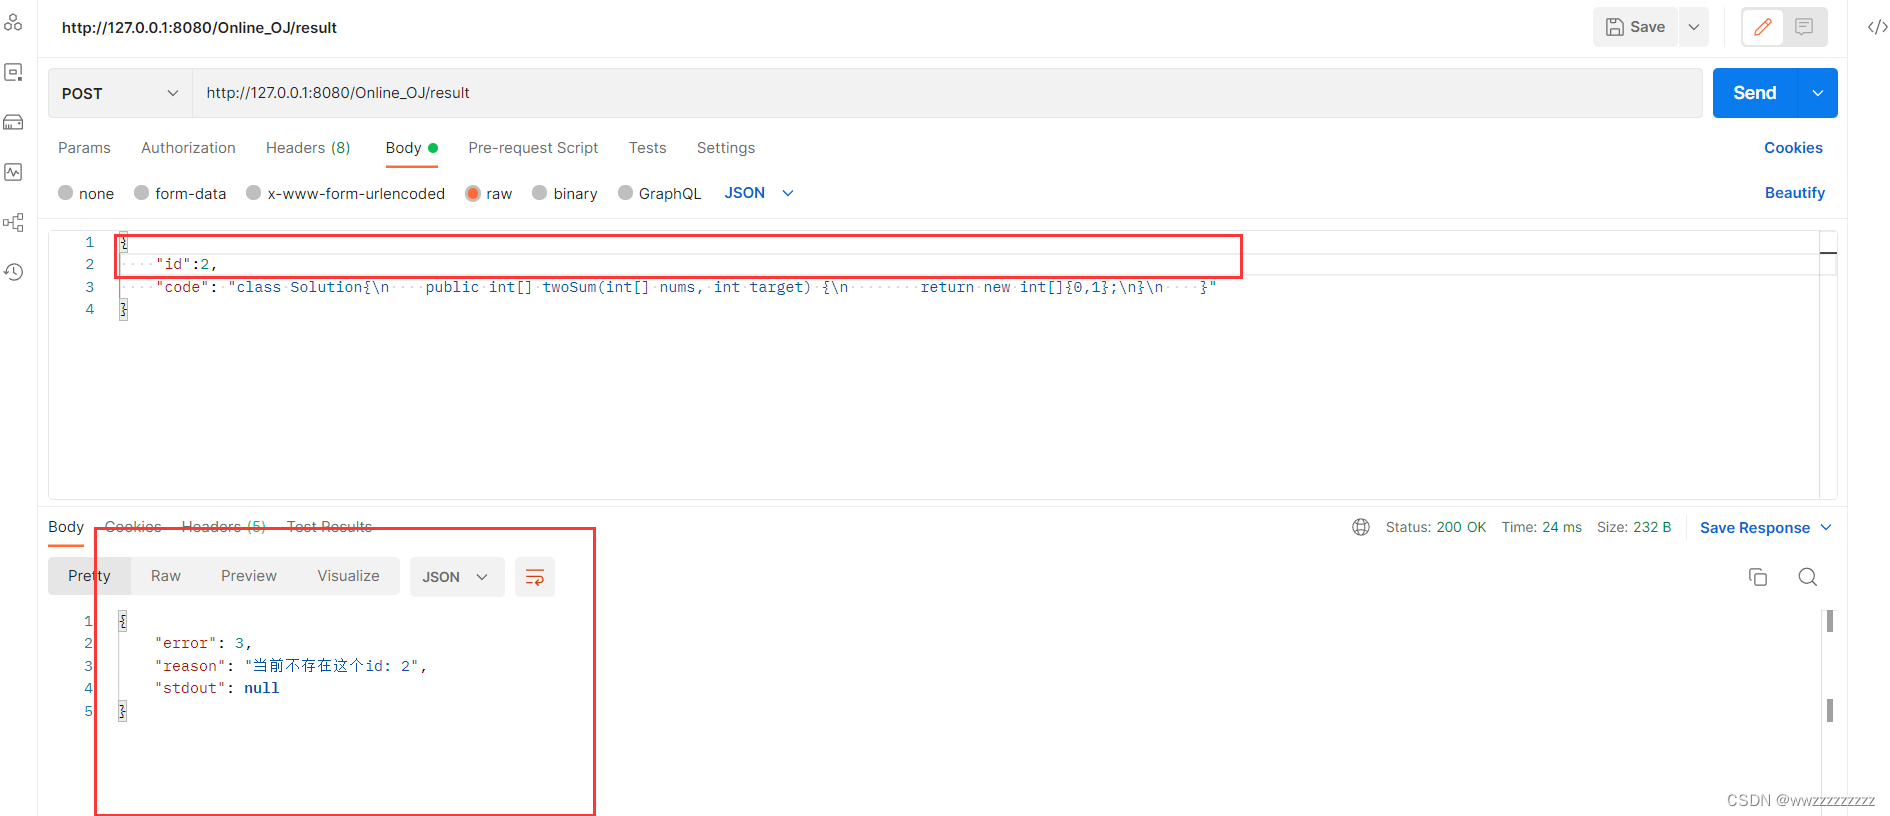Image resolution: width=1890 pixels, height=816 pixels.
Task: Click the request tab title URL
Action: pos(199,28)
